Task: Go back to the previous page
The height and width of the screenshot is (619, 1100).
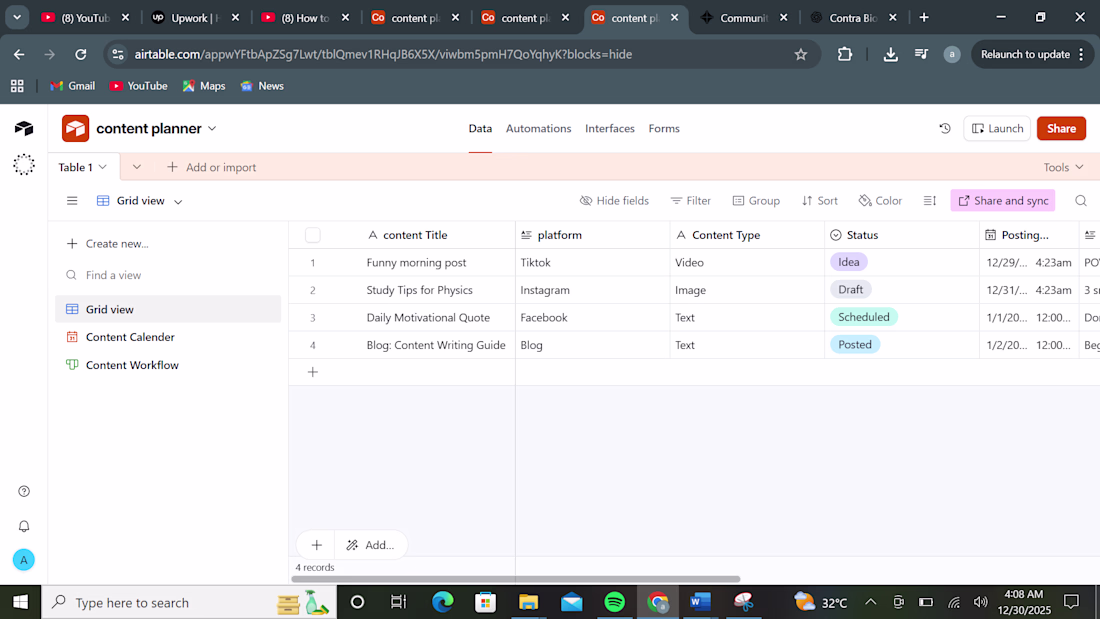Action: pos(19,54)
